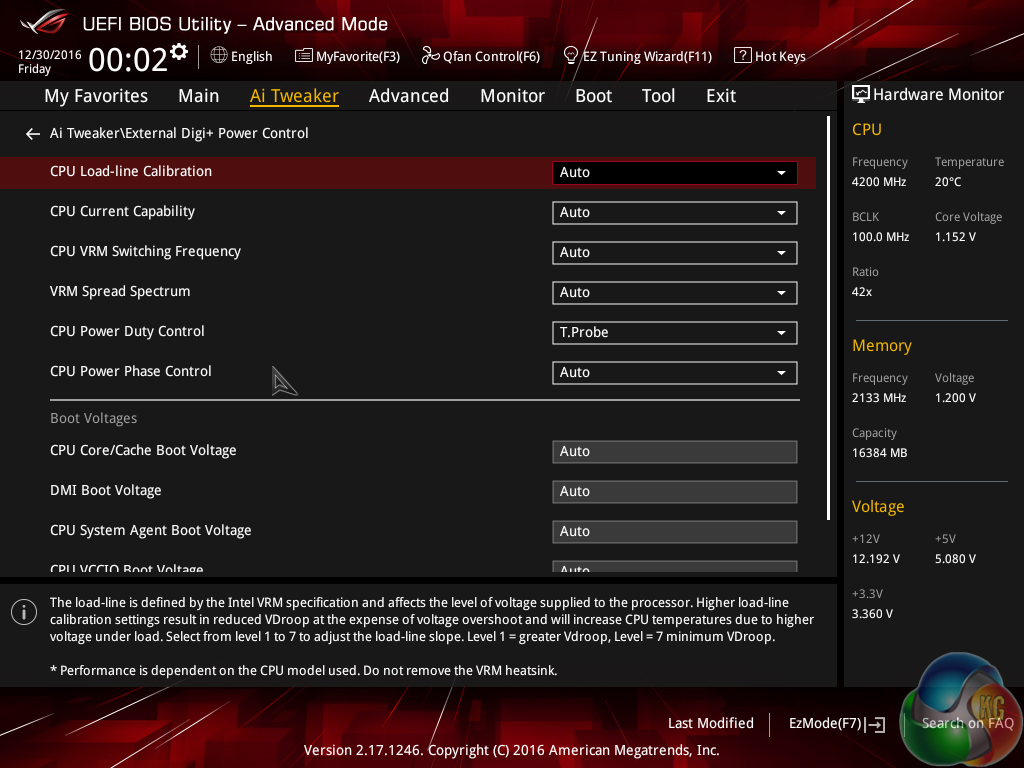Open the CPU Current Capability dropdown
This screenshot has height=768, width=1024.
pyautogui.click(x=674, y=212)
